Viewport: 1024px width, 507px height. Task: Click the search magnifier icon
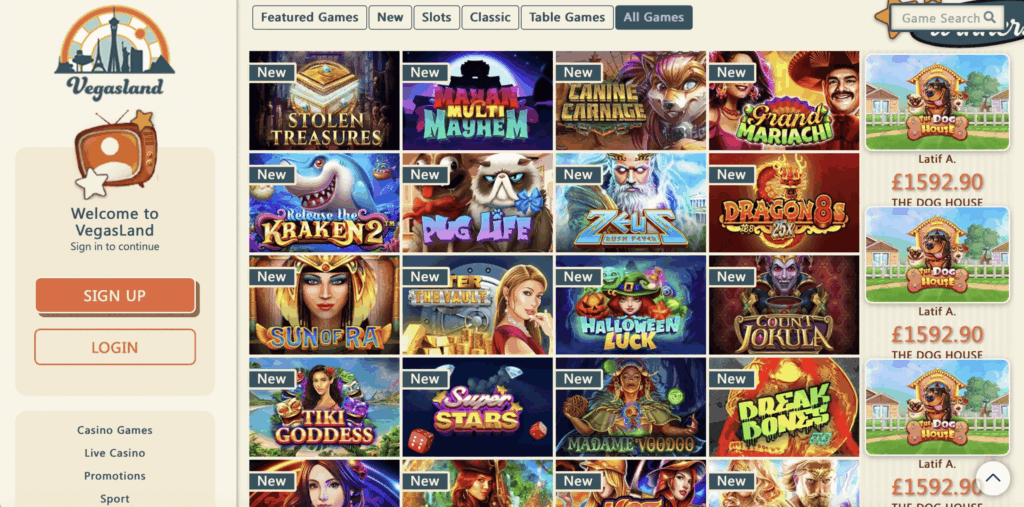point(990,18)
